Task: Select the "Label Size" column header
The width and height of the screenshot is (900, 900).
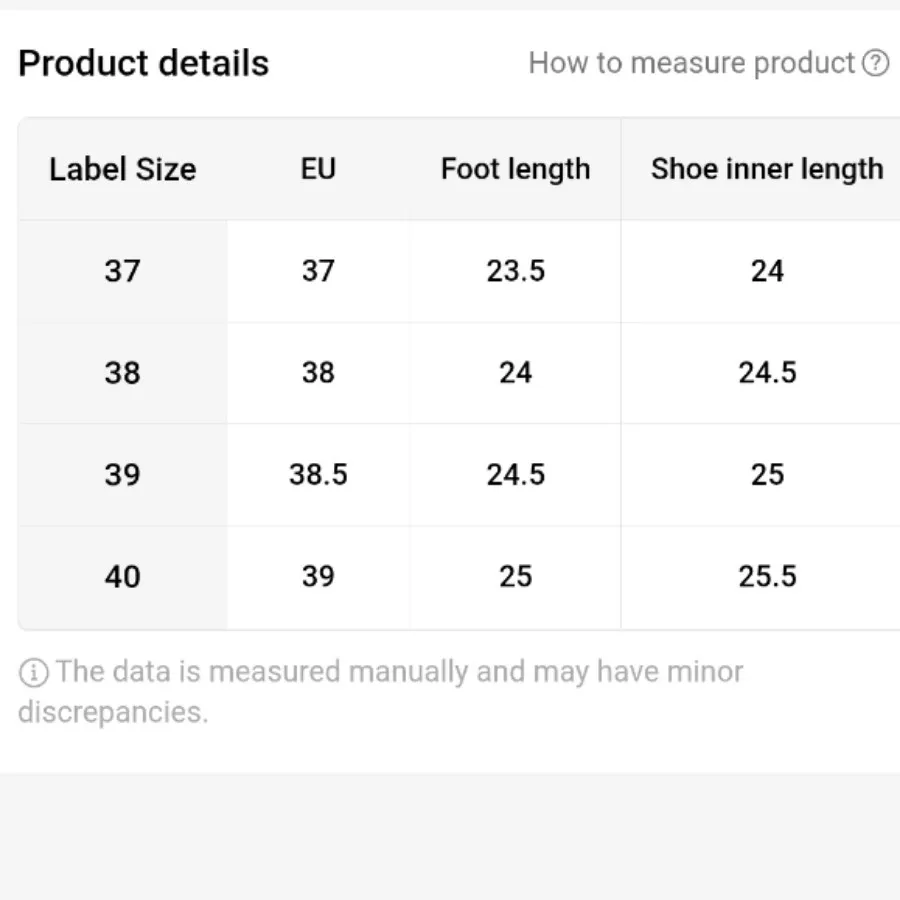Action: 122,169
